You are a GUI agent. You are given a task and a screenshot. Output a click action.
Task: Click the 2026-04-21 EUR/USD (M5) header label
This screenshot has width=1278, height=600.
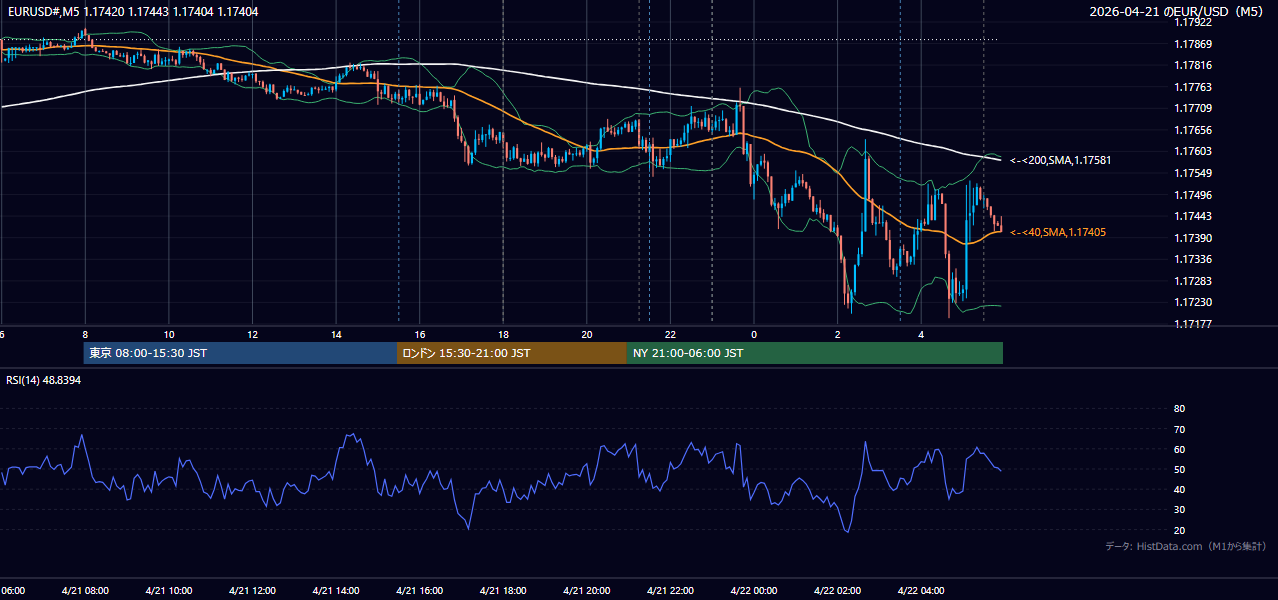click(x=1176, y=11)
